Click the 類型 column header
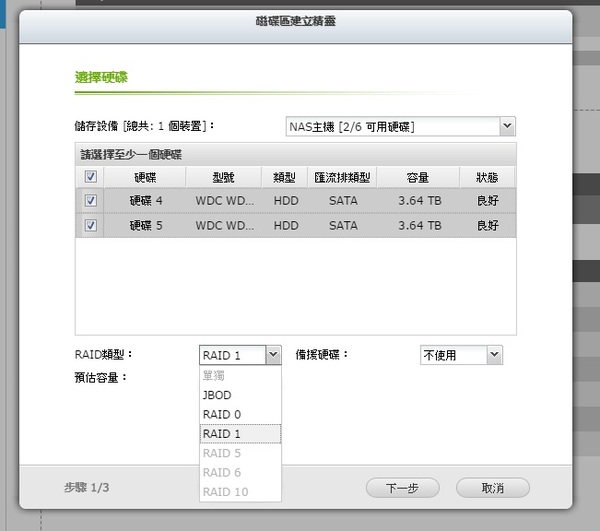600x531 pixels. click(286, 177)
